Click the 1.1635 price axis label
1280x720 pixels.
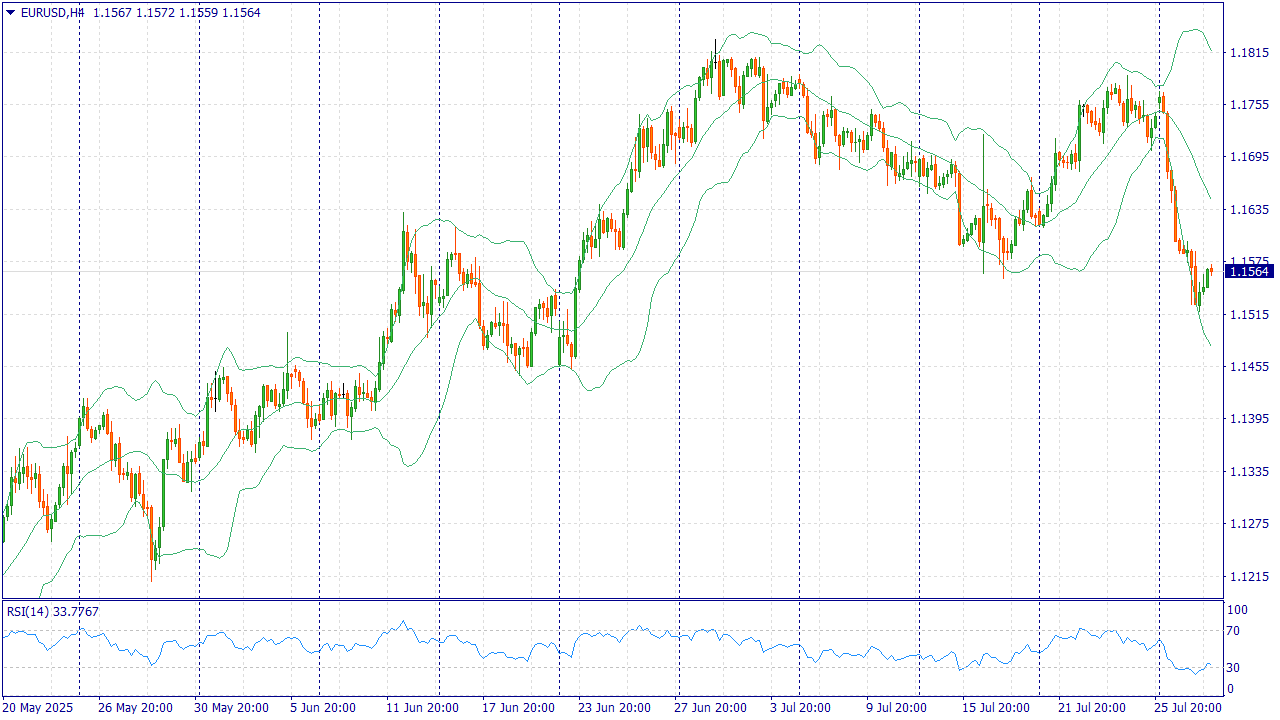[1249, 210]
